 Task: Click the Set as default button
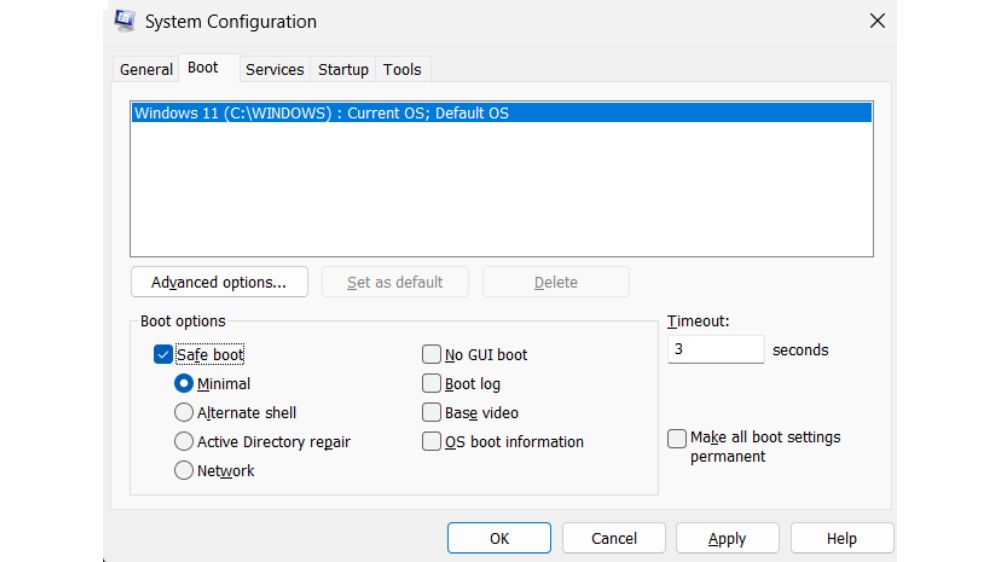pos(395,282)
